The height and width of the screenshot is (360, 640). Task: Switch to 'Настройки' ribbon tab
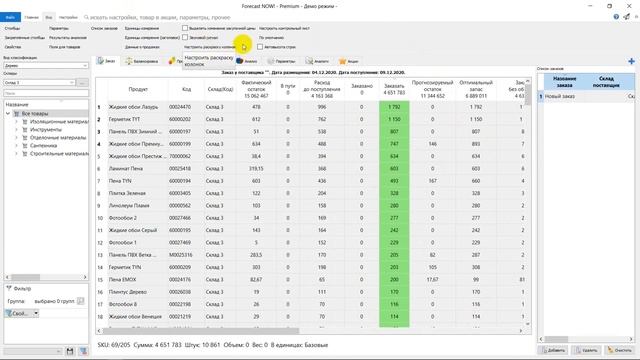coord(68,18)
